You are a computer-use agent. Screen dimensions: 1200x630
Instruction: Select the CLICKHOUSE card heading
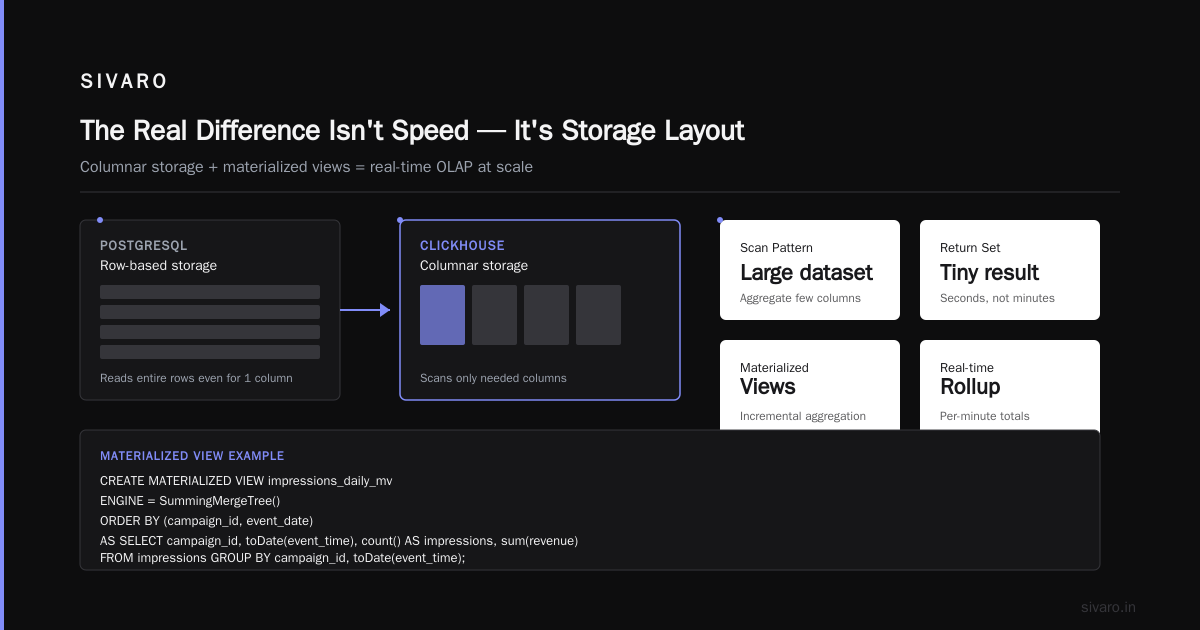tap(462, 245)
